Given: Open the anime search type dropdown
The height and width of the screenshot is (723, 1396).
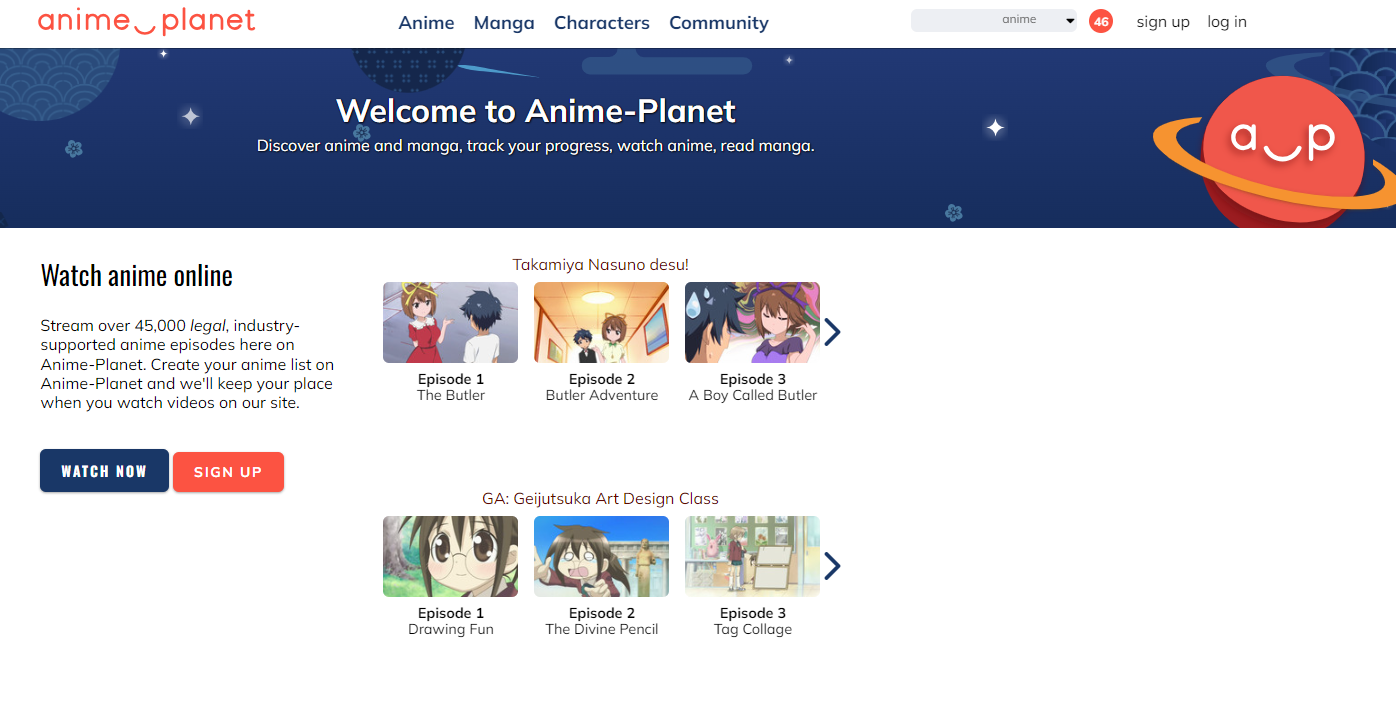Looking at the screenshot, I should tap(1037, 20).
